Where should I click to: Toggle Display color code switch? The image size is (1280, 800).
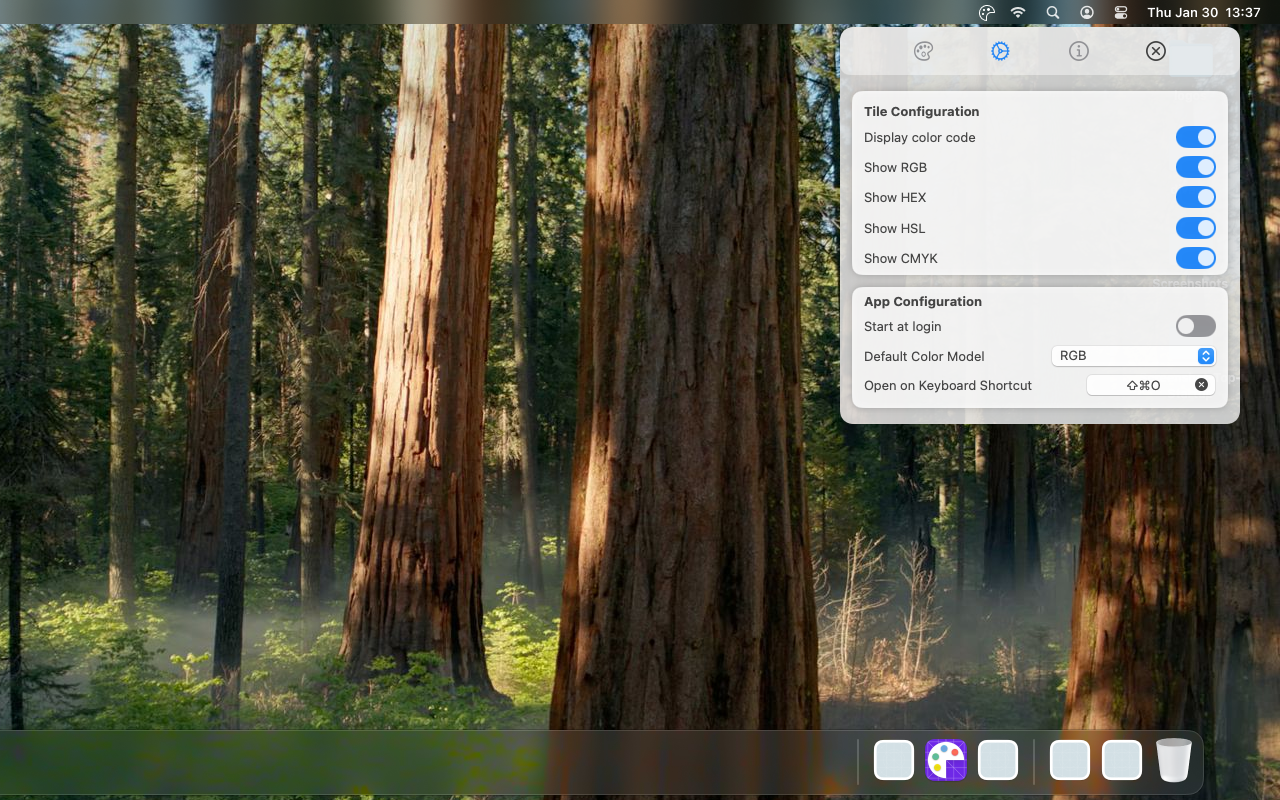[1195, 137]
